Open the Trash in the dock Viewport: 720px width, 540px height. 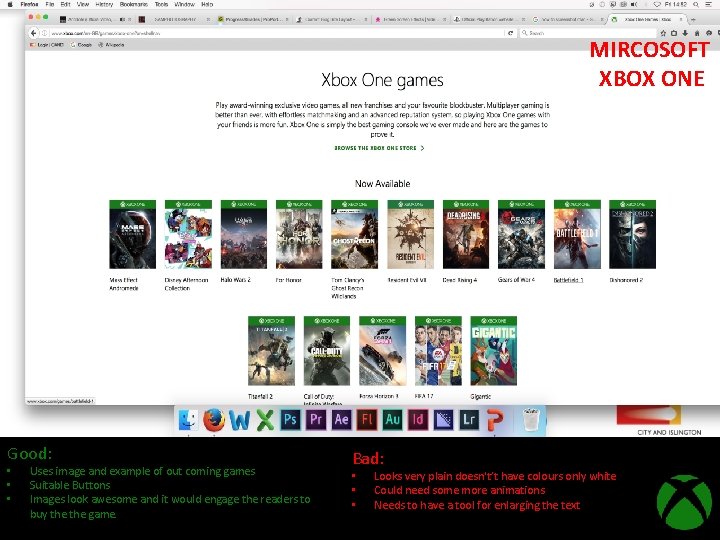(x=531, y=419)
